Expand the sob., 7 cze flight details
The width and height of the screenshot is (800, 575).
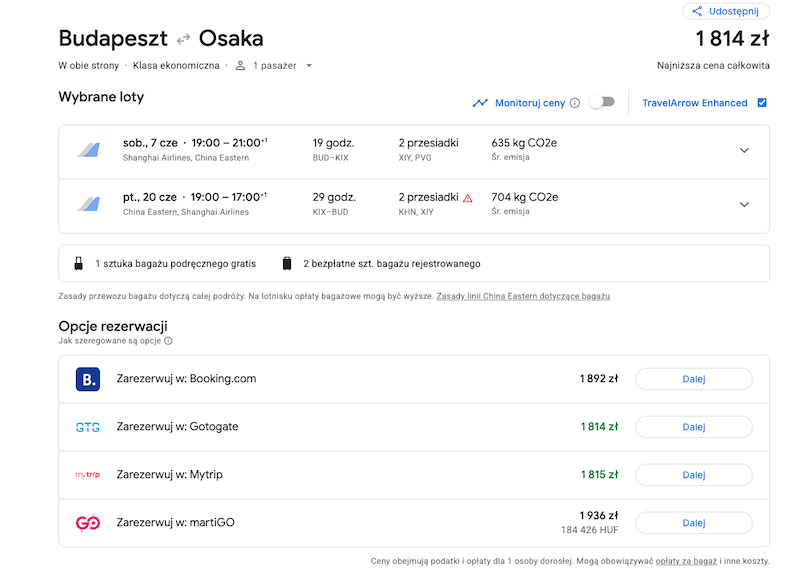tap(744, 151)
